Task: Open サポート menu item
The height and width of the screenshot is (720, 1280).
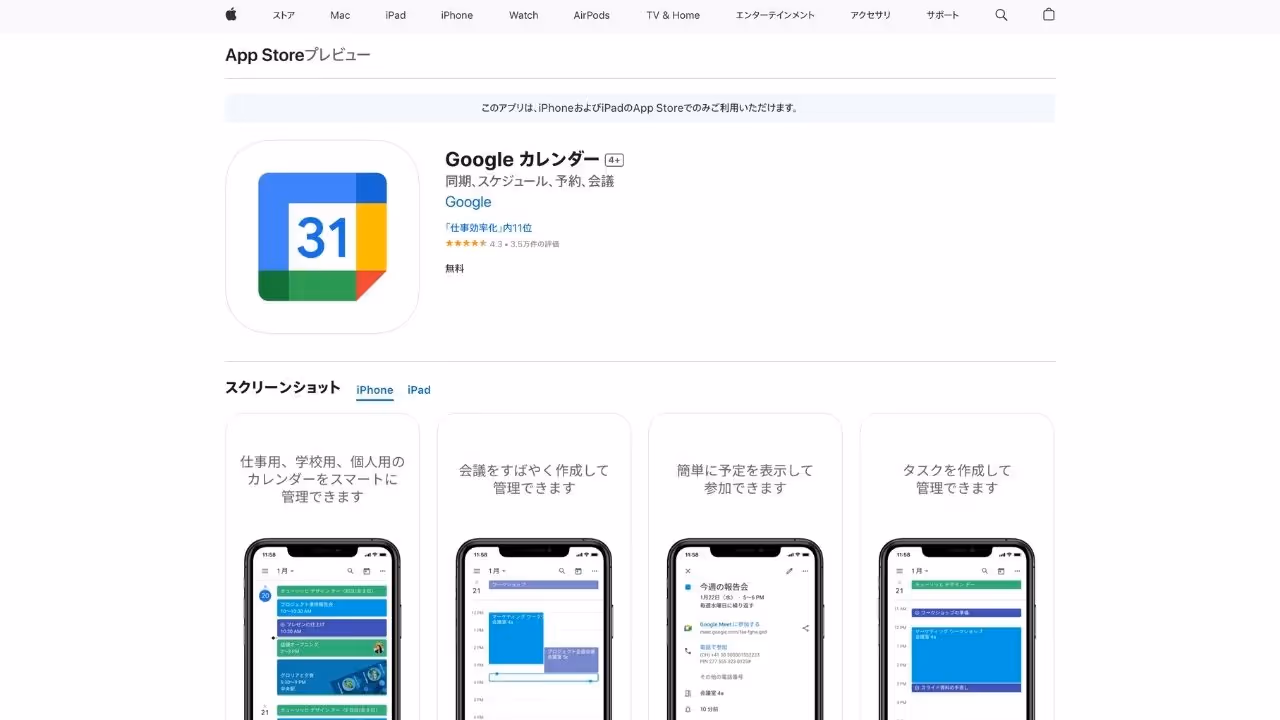Action: tap(942, 15)
